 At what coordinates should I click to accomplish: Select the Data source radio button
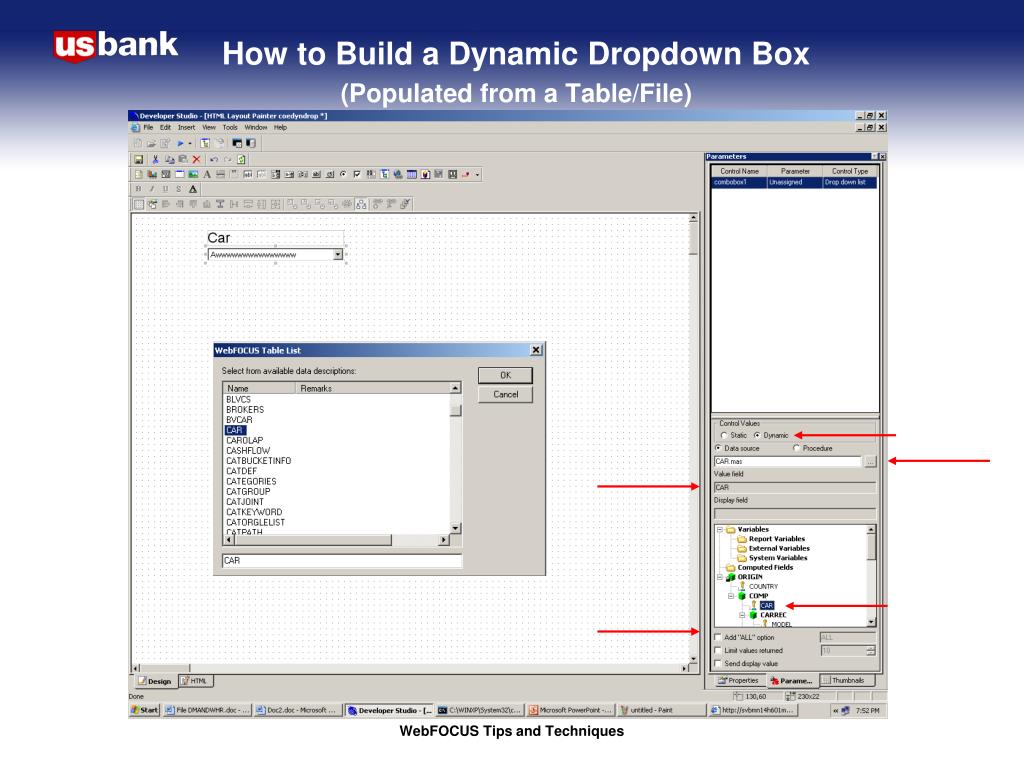click(718, 448)
